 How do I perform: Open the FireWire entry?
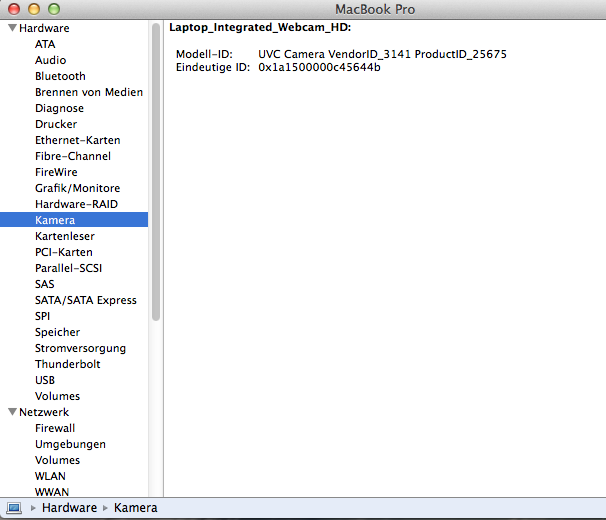56,172
